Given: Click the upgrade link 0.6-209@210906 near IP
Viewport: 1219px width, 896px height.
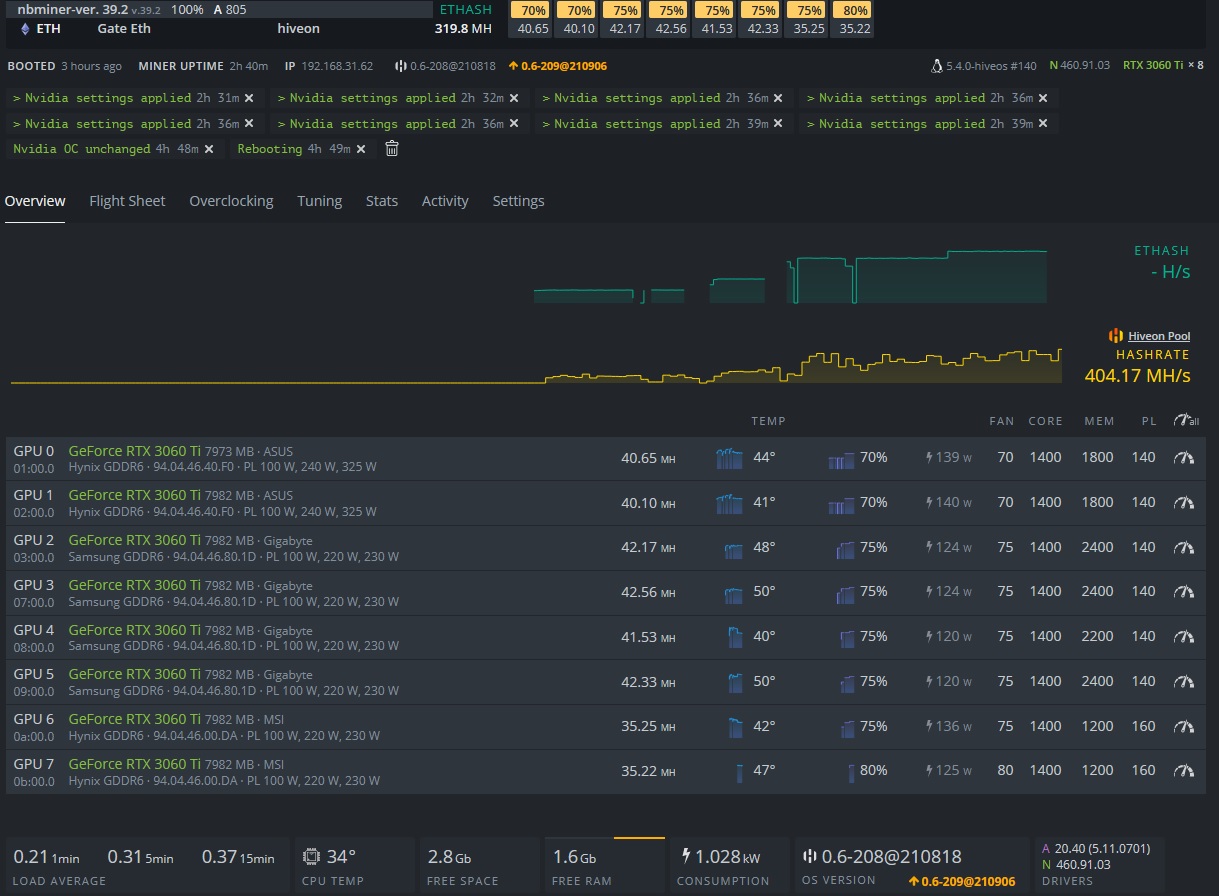Looking at the screenshot, I should 558,66.
